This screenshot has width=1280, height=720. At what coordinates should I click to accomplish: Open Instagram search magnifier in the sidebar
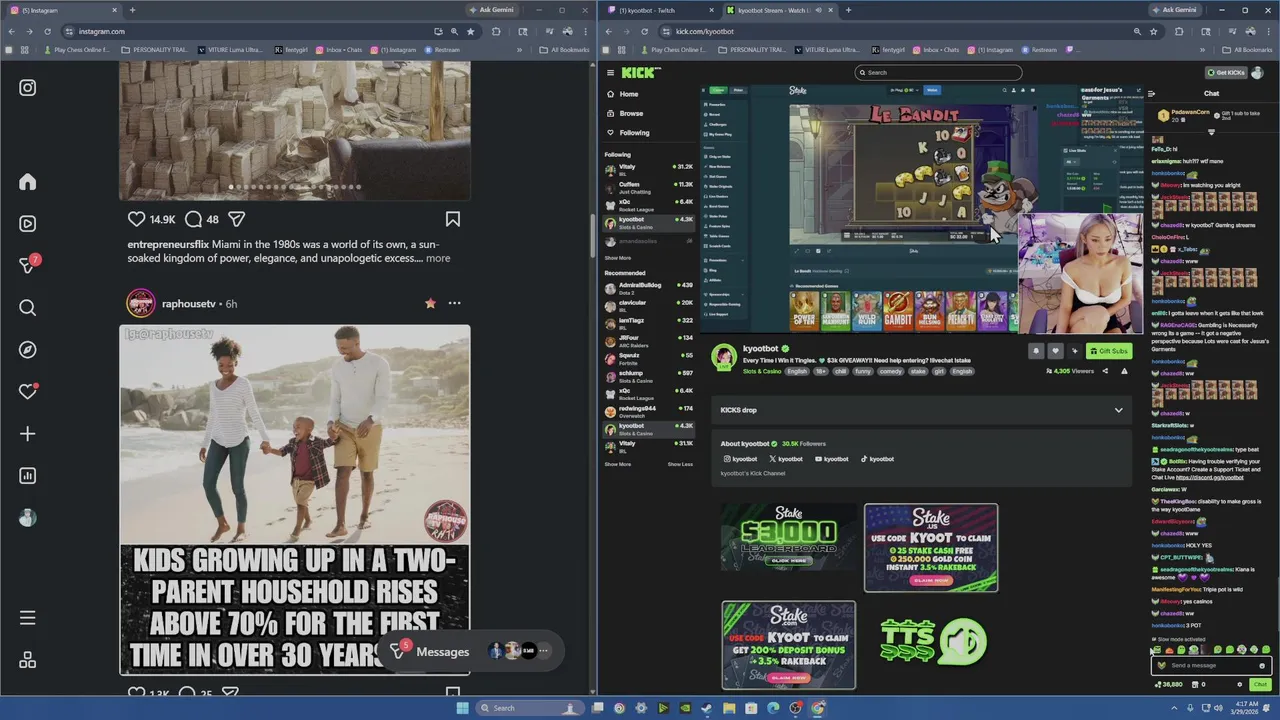tap(28, 308)
